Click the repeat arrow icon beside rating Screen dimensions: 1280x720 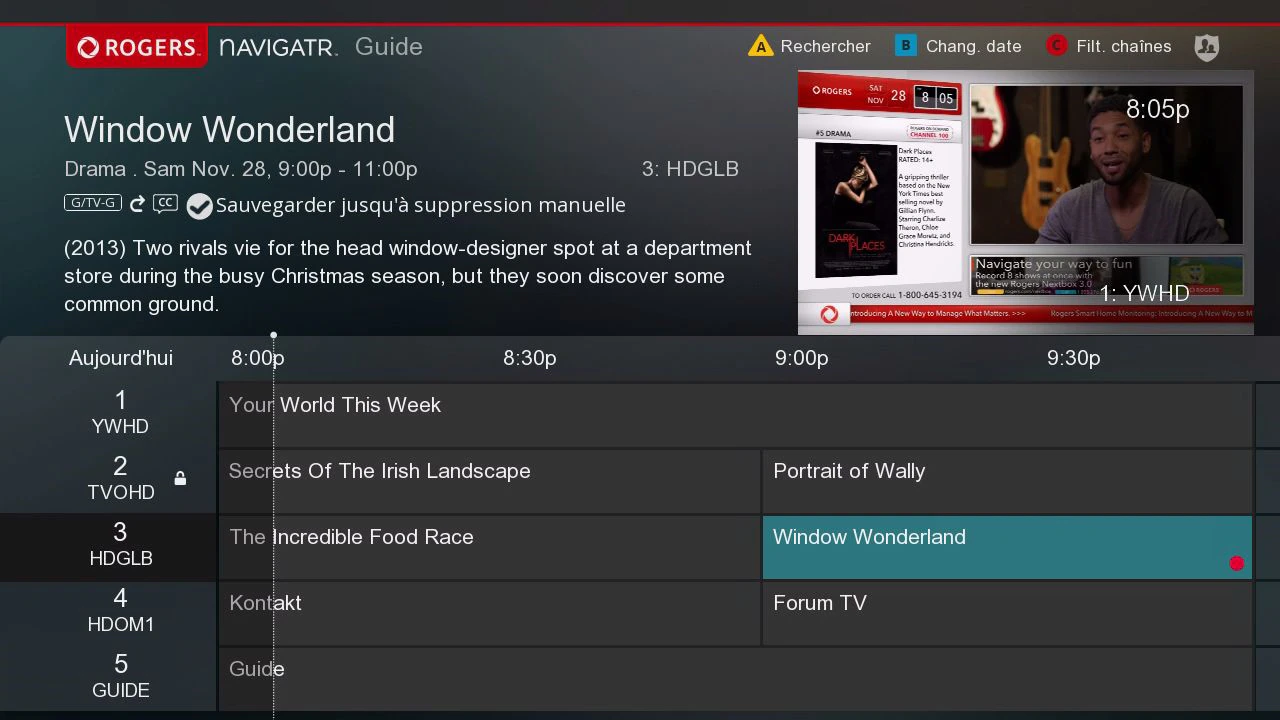click(138, 204)
